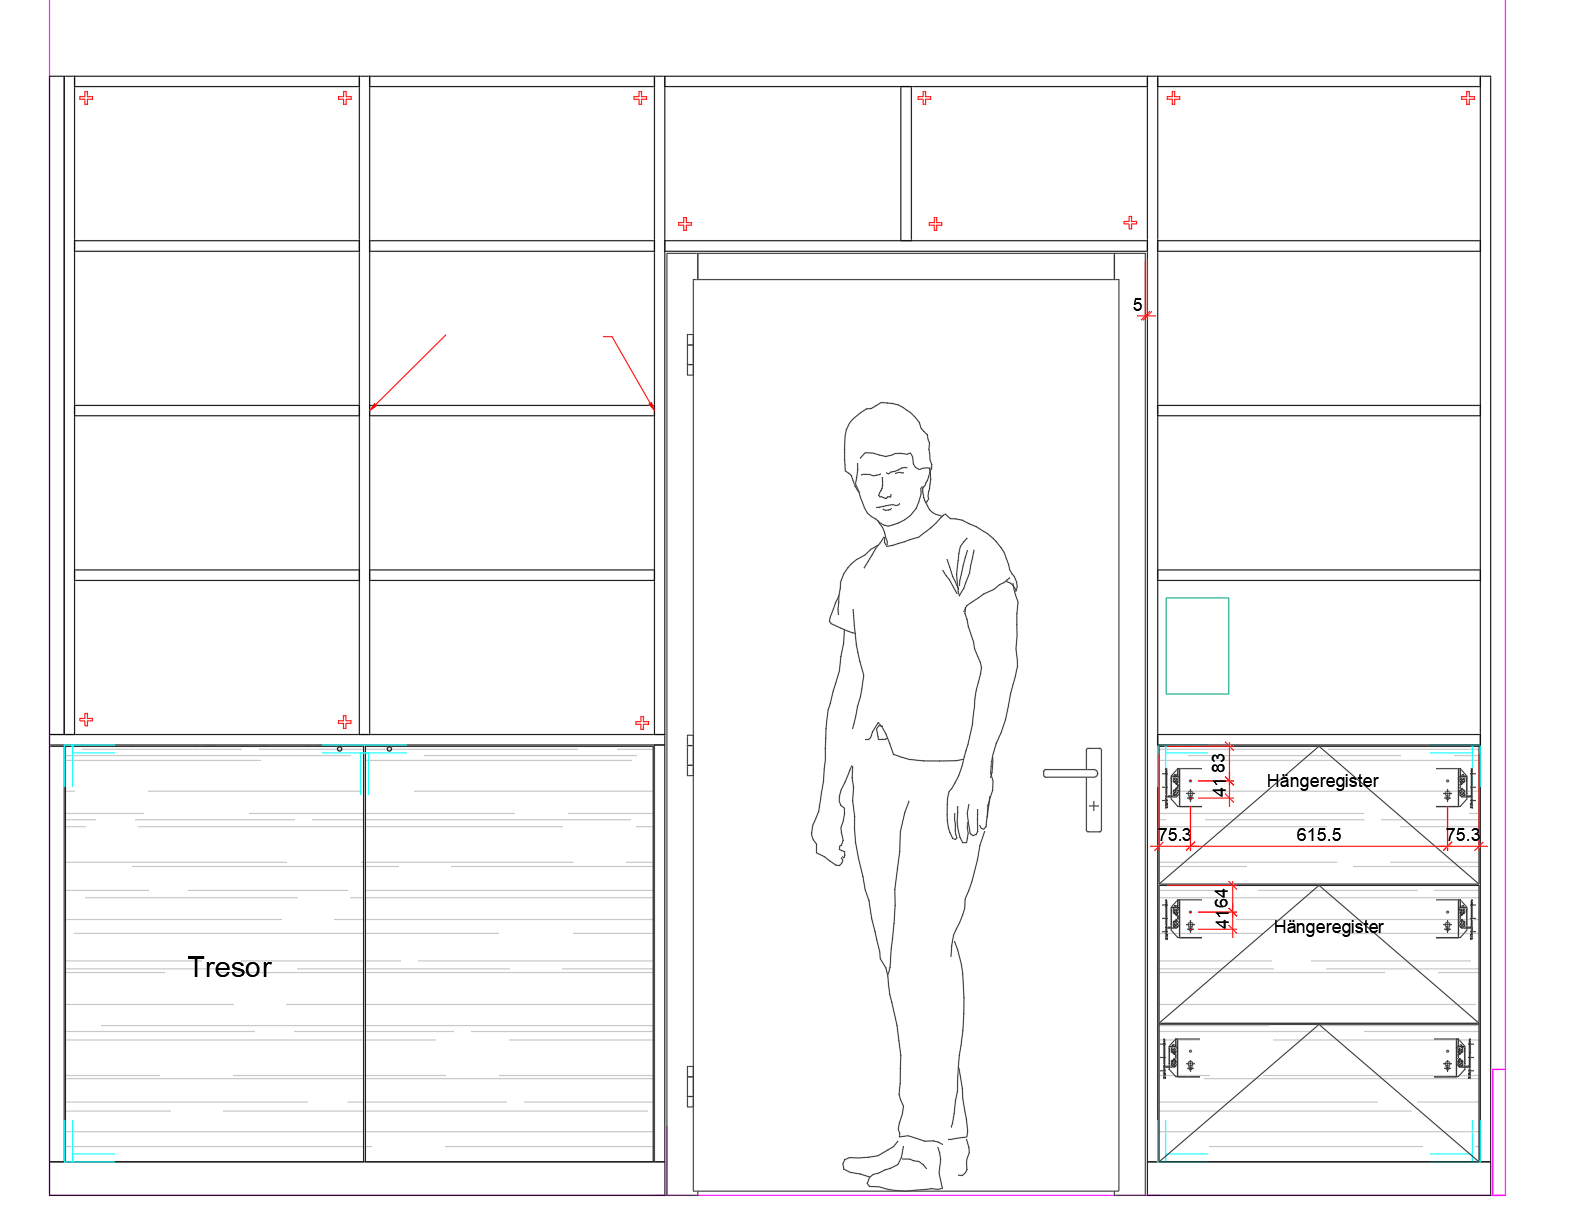The height and width of the screenshot is (1228, 1591).
Task: Click the Tresor cabinet label
Action: [229, 967]
